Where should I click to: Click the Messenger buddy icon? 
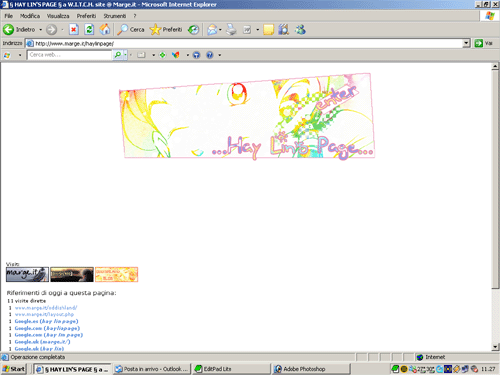click(300, 30)
